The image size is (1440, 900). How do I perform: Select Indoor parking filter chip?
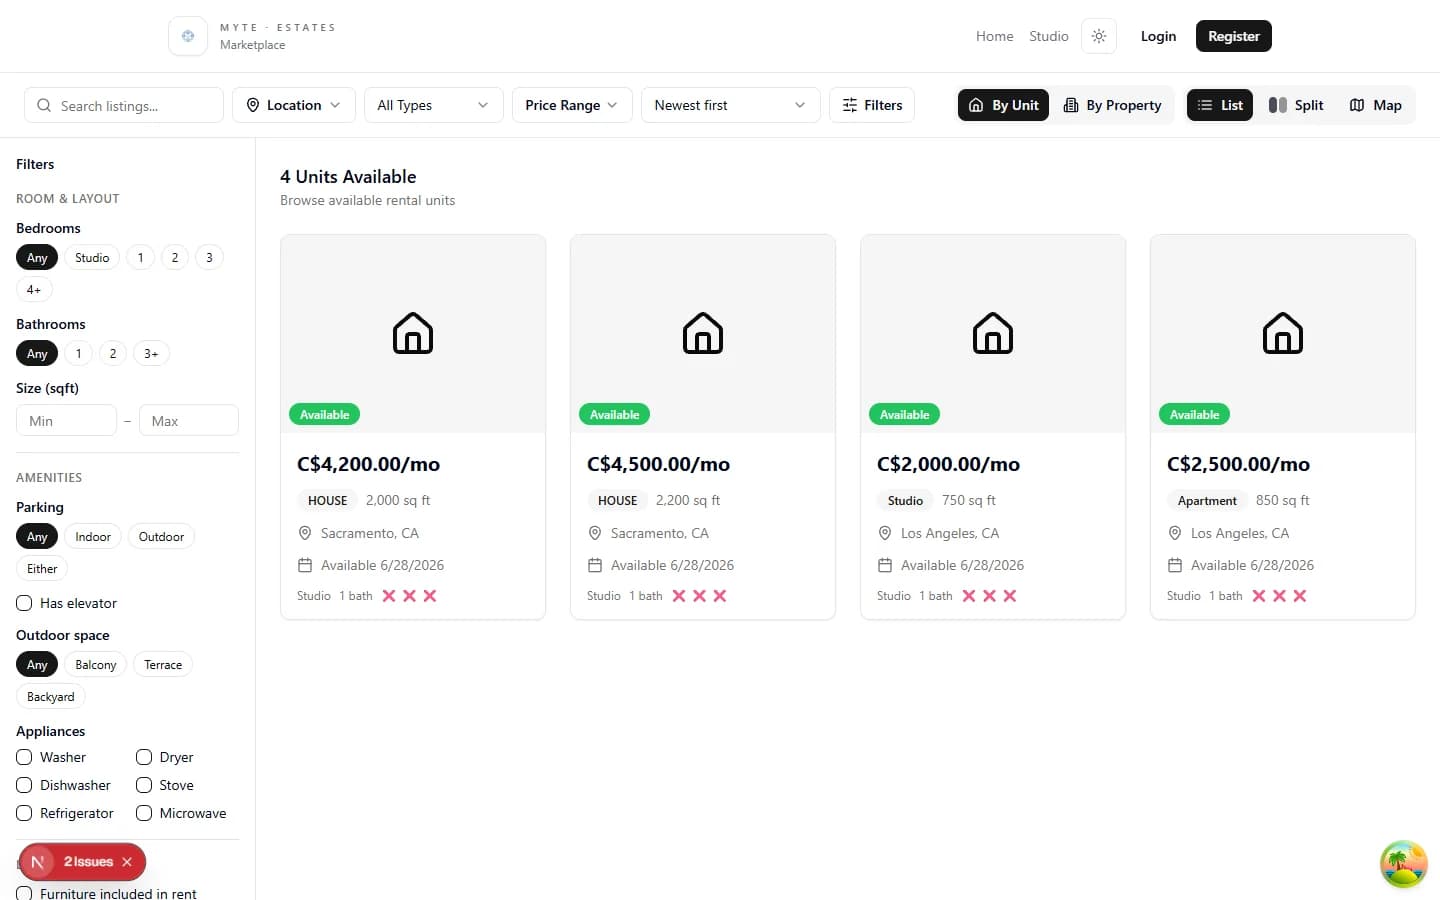pos(93,537)
